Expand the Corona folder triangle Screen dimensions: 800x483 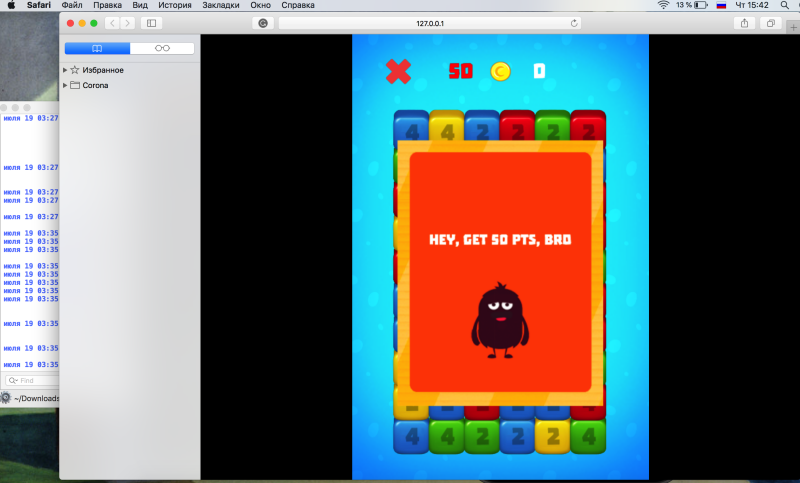click(65, 85)
